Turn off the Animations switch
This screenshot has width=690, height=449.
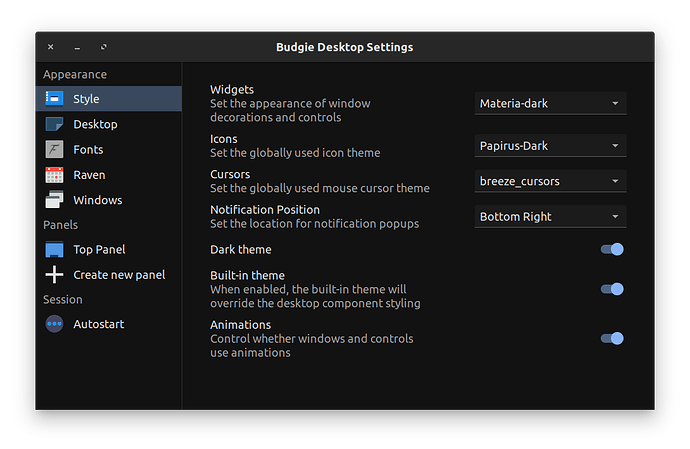pos(612,339)
